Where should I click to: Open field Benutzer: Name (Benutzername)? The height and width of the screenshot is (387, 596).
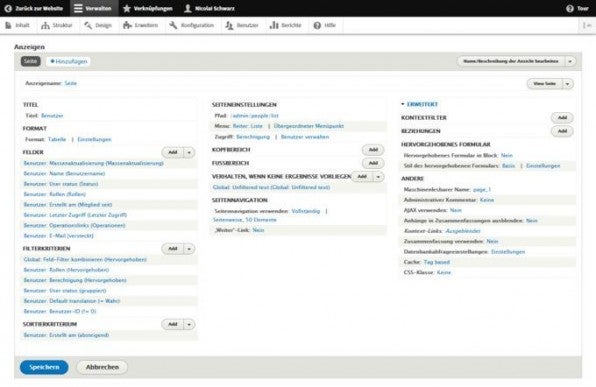(64, 174)
